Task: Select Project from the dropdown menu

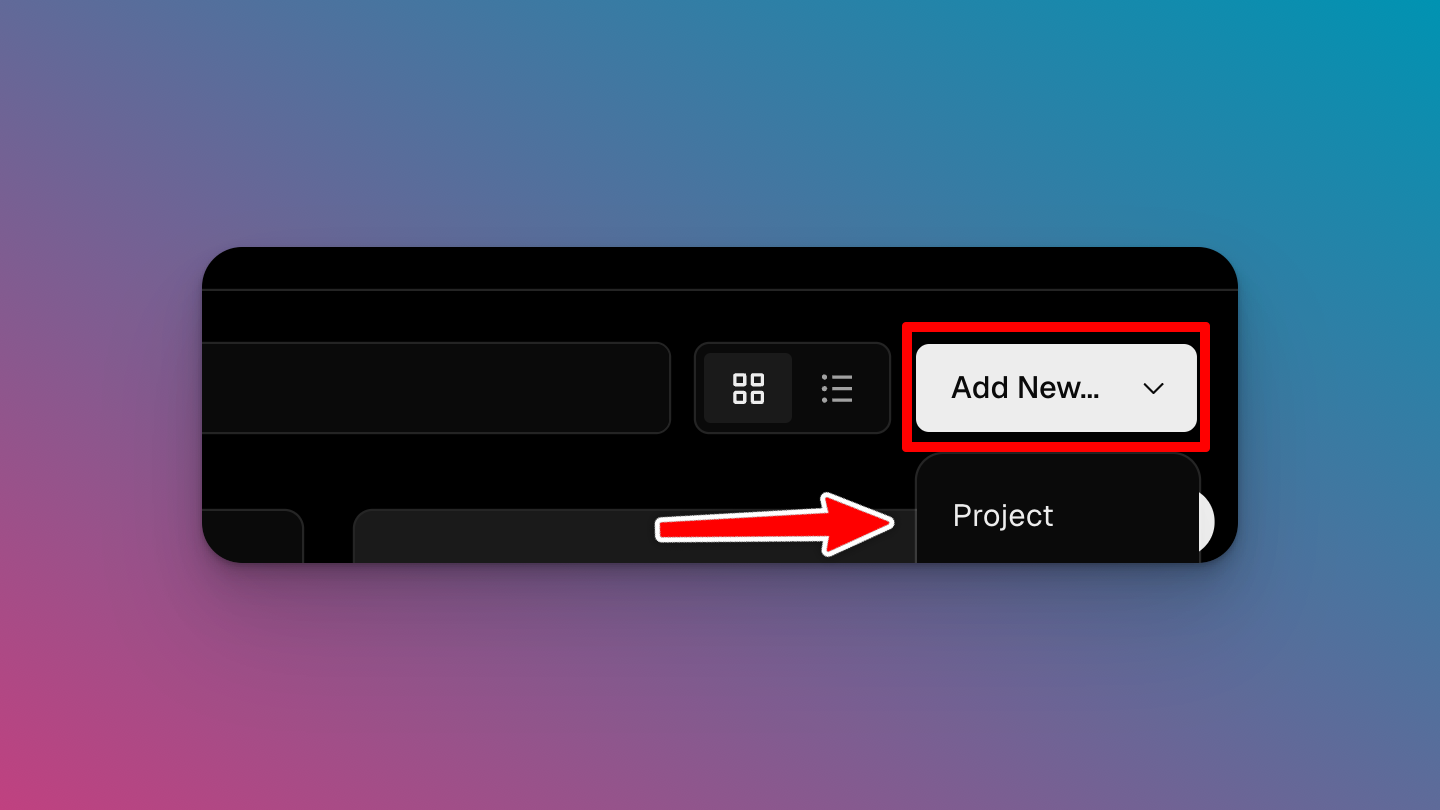Action: (1003, 515)
